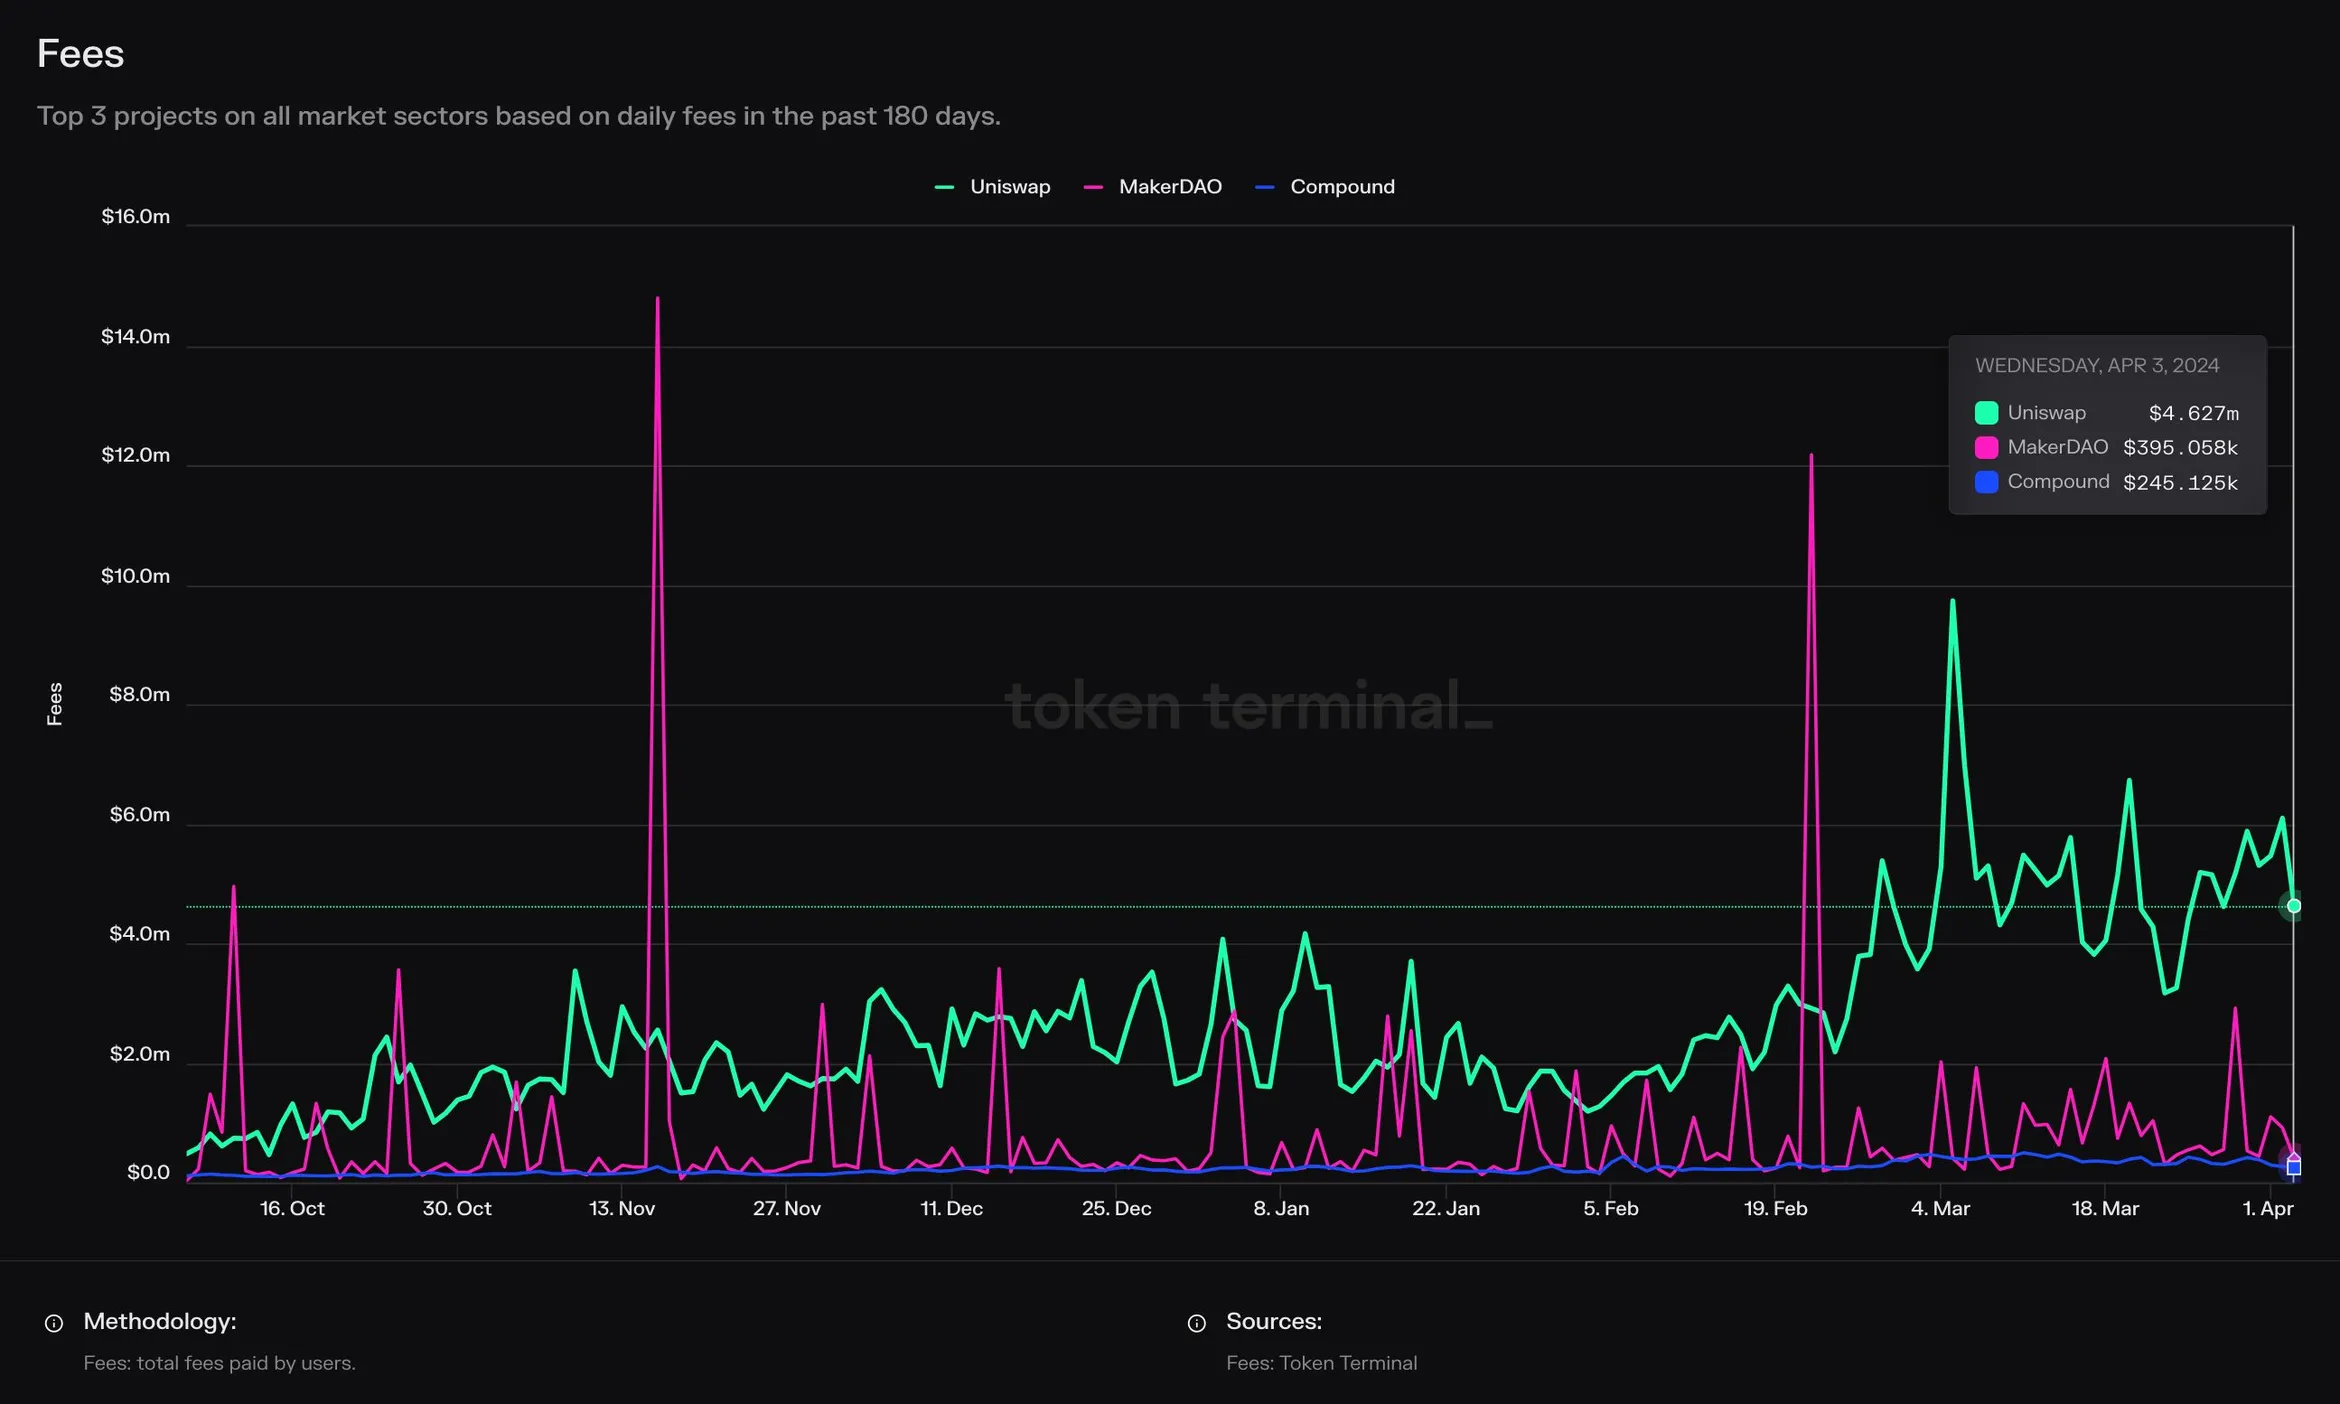This screenshot has height=1404, width=2340.
Task: Toggle the MakerDAO legend entry
Action: (x=1153, y=187)
